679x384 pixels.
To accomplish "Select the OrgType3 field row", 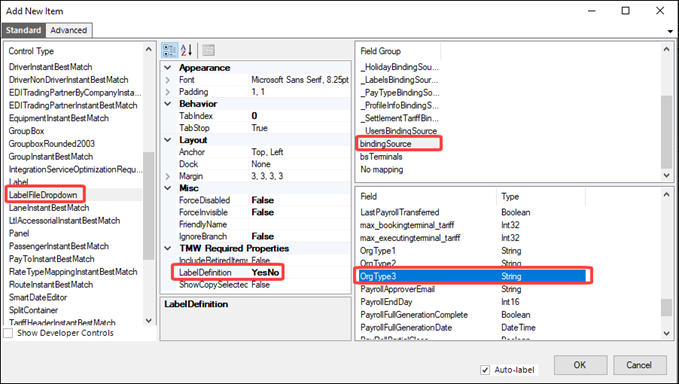I will pos(472,276).
